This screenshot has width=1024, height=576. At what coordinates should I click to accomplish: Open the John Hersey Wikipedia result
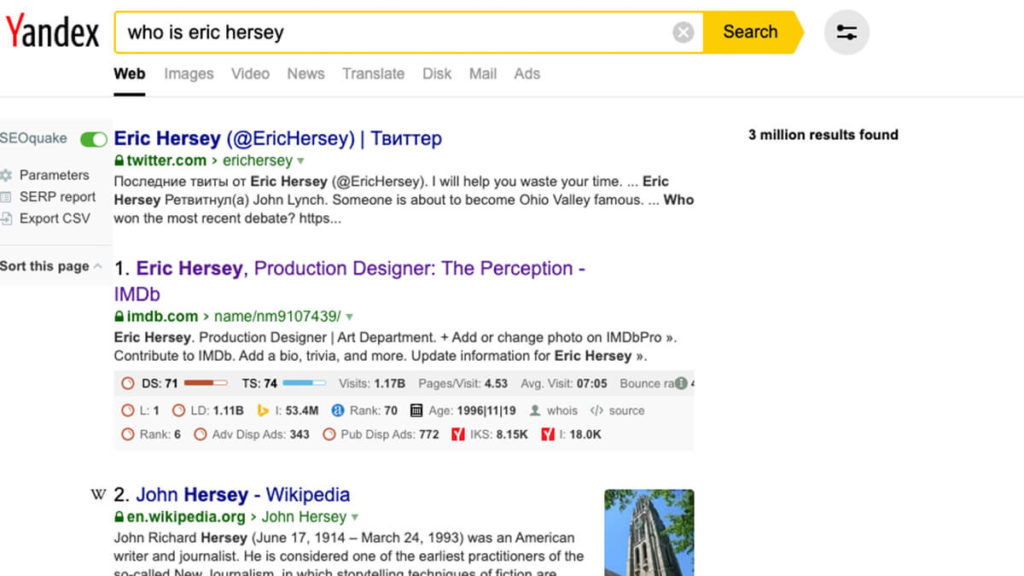[242, 495]
